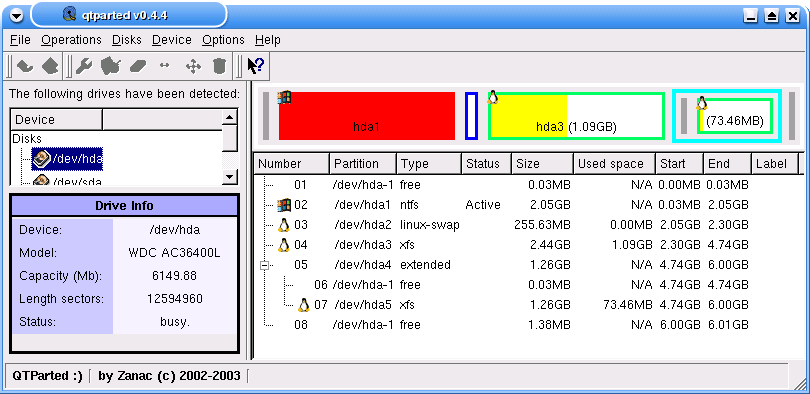Click the Commit toolbar icon
The width and height of the screenshot is (810, 394).
[50, 66]
